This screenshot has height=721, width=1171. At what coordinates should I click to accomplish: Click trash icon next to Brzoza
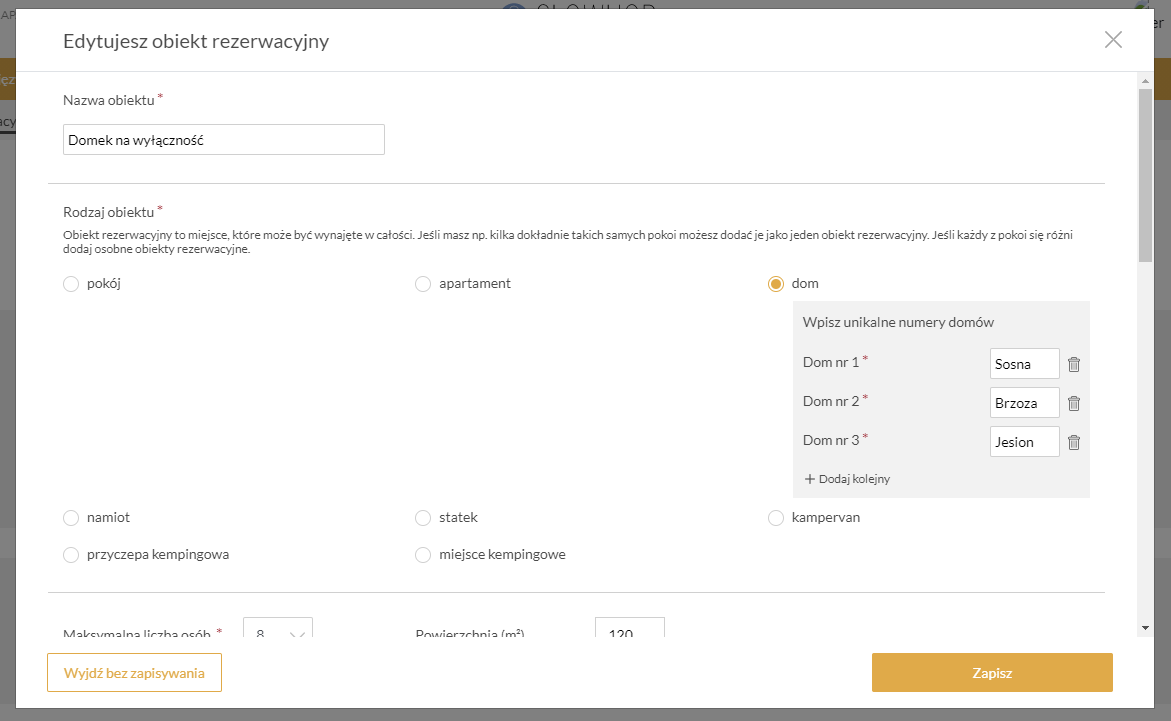(x=1074, y=404)
